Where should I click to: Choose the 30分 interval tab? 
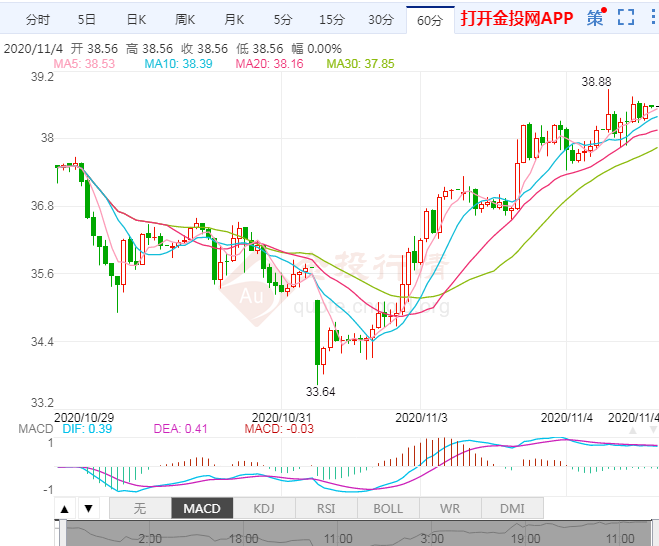381,19
